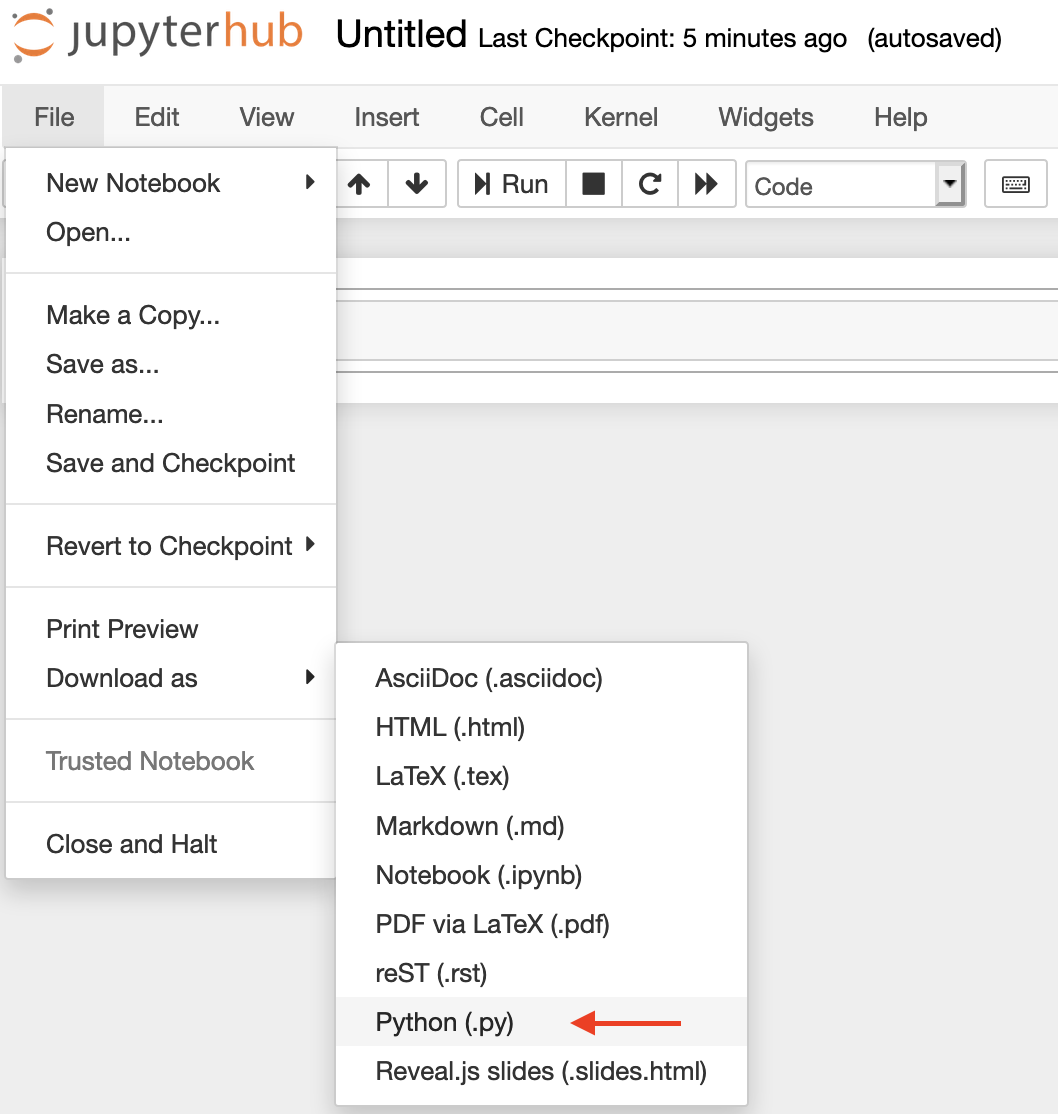Screen dimensions: 1058x1114
Task: Click the move cell up arrow icon
Action: click(360, 184)
